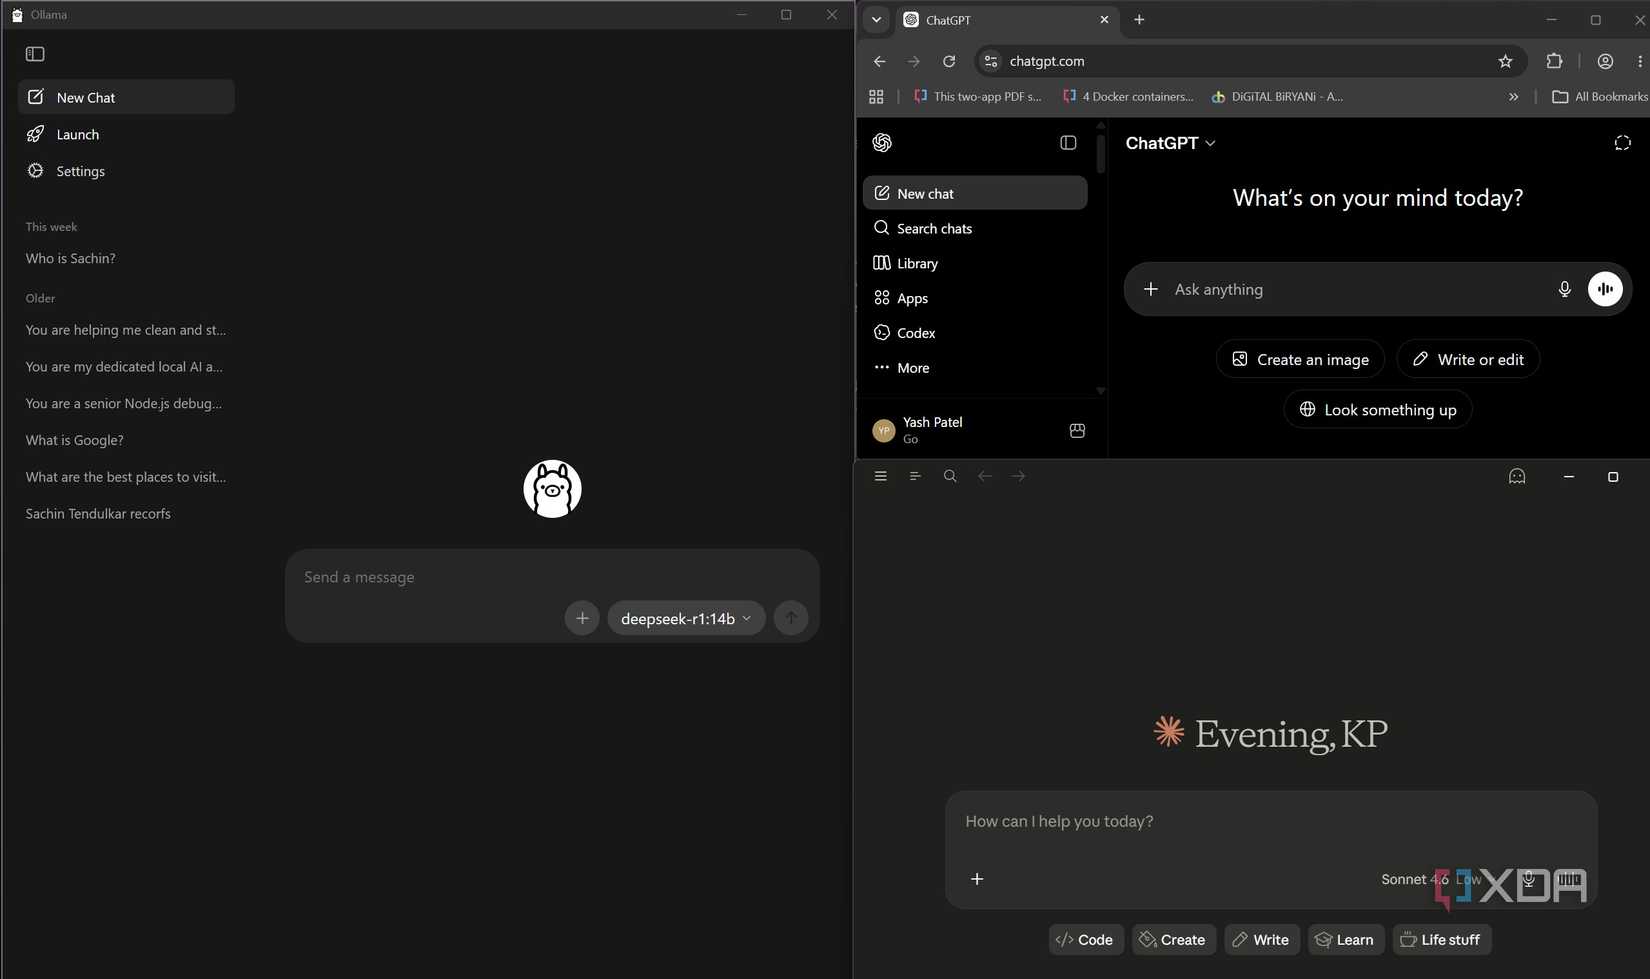Image resolution: width=1650 pixels, height=979 pixels.
Task: Expand More in the ChatGPT sidebar
Action: point(975,368)
